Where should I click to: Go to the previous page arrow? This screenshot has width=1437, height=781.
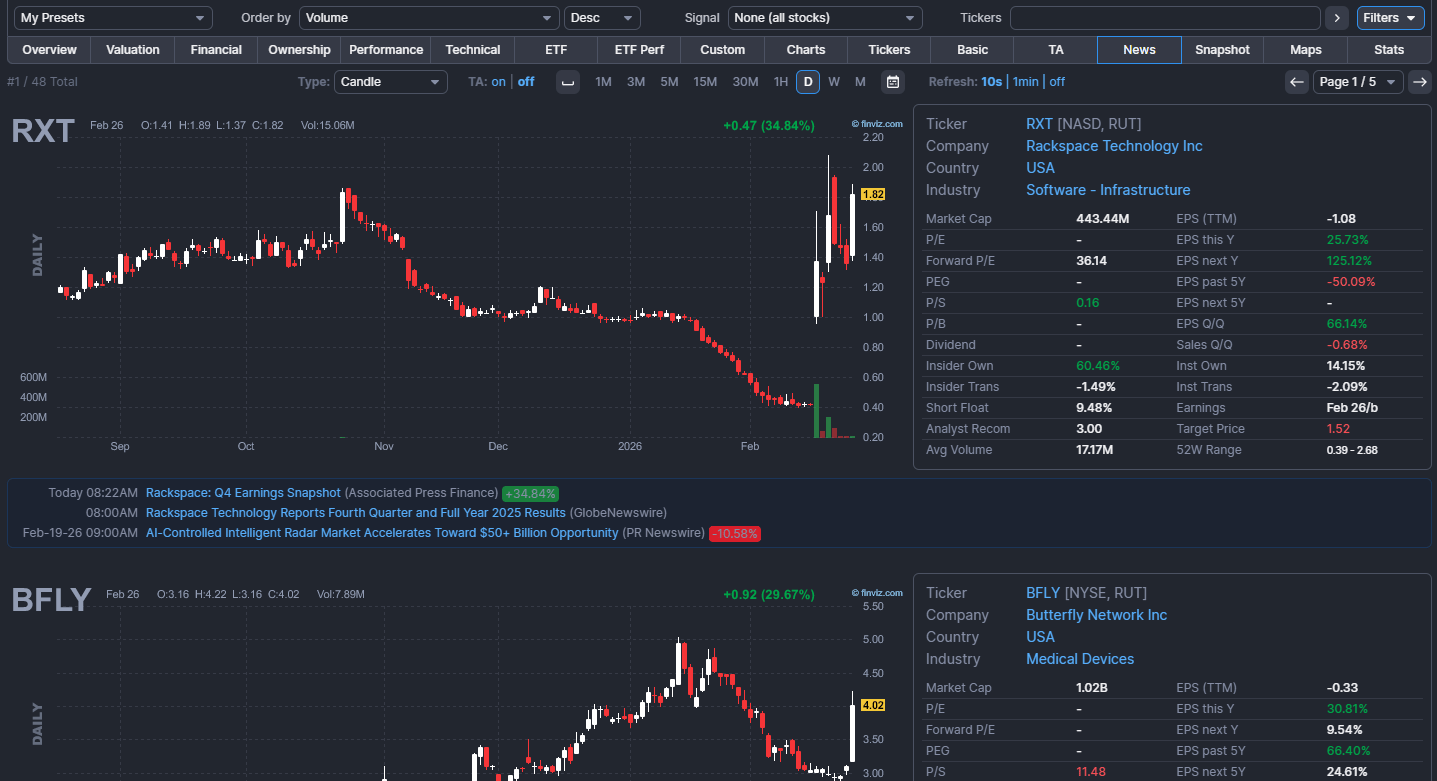[1296, 82]
